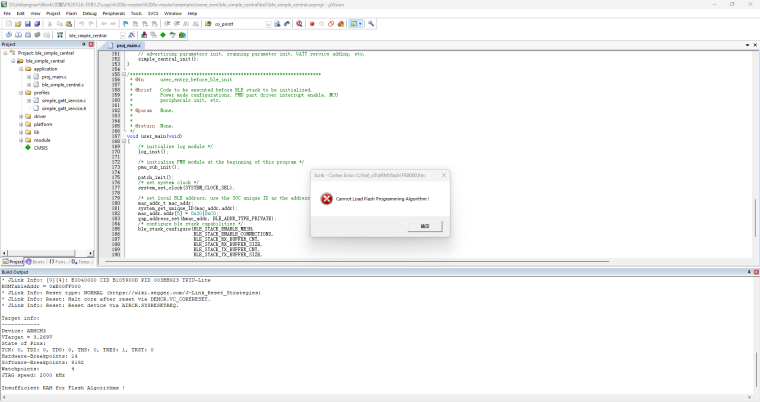Collapse the application folder
Screen dimensions: 760x402
pyautogui.click(x=21, y=69)
